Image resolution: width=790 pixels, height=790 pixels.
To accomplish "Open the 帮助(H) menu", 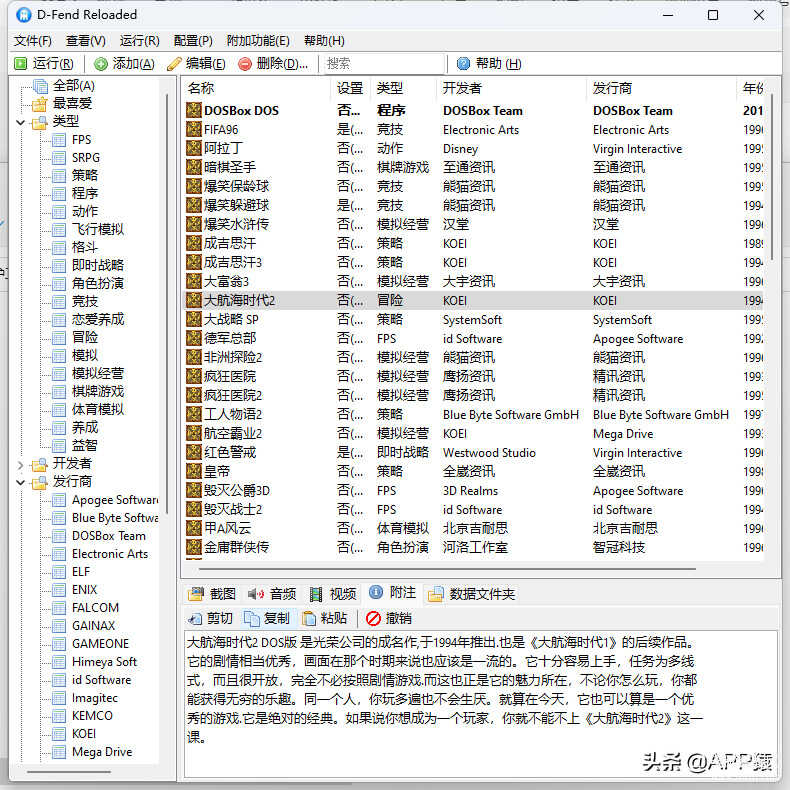I will [x=324, y=41].
